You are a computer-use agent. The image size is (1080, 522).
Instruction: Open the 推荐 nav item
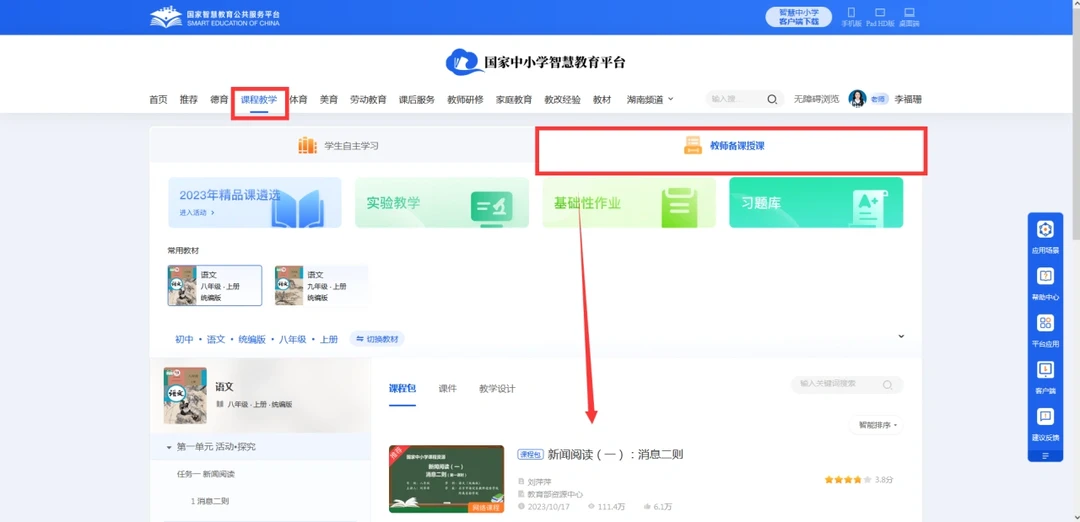pyautogui.click(x=189, y=99)
